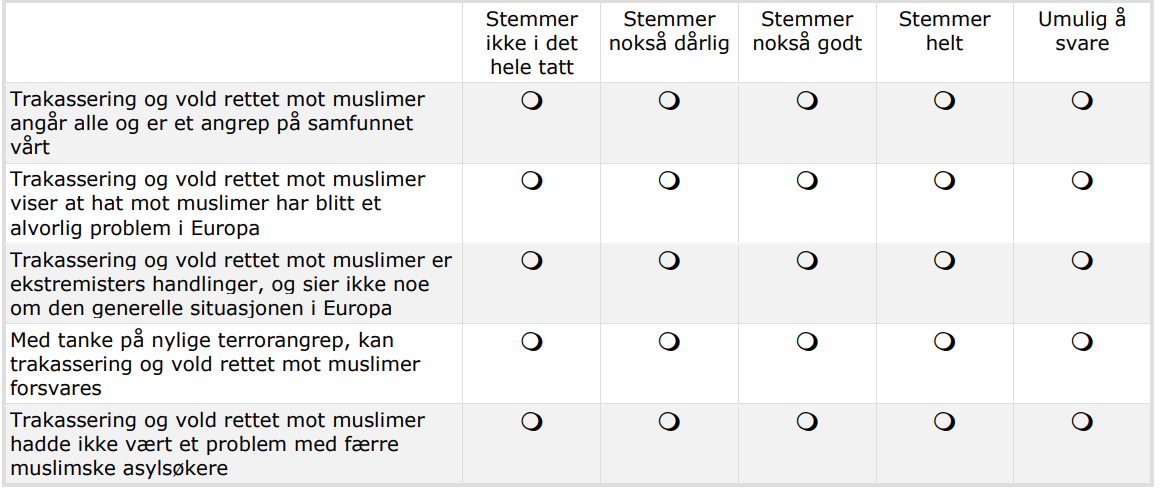Screen dimensions: 1164x489
Task: Select 'Stemmer nokså dårlig' for 'færre muslimske asylsøkere' row
Action: click(x=669, y=422)
